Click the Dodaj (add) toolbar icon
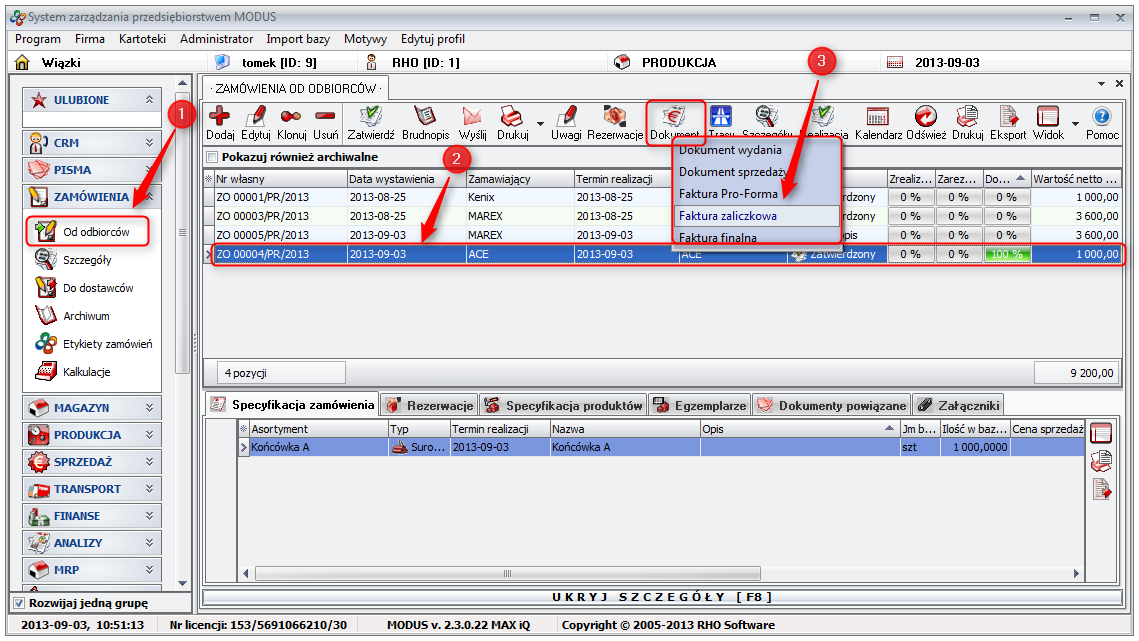 pyautogui.click(x=218, y=119)
